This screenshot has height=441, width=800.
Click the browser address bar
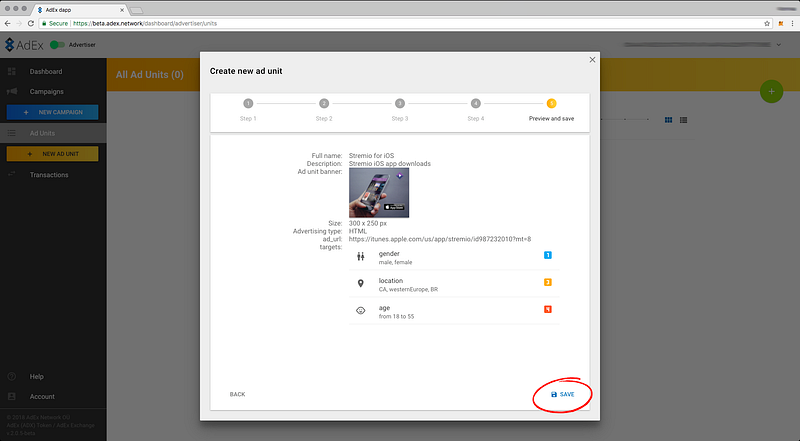(x=408, y=23)
